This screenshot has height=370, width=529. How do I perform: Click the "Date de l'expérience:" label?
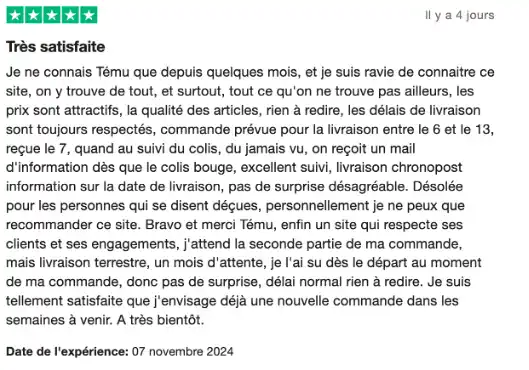point(67,352)
